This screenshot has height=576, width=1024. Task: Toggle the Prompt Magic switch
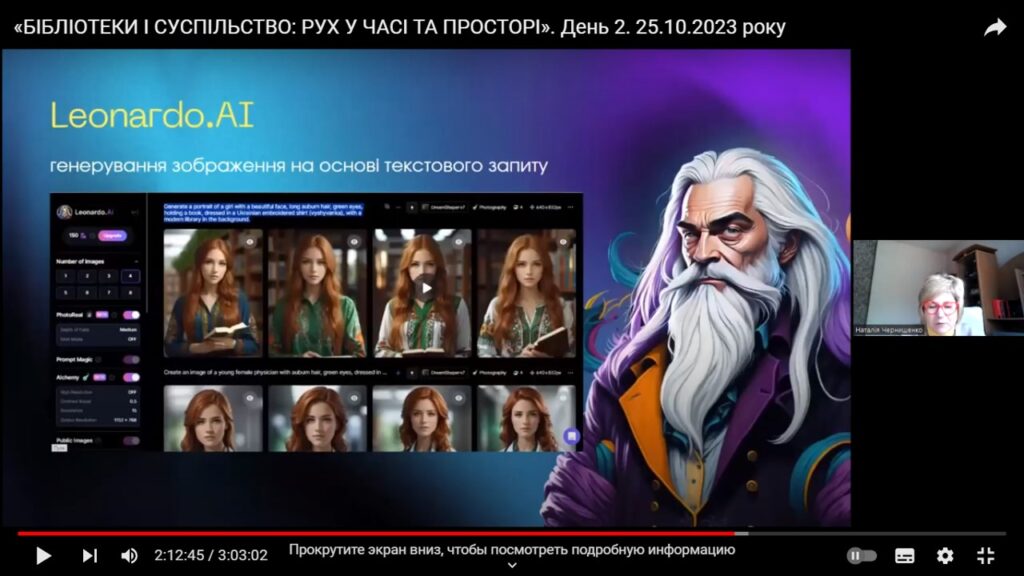coord(131,359)
